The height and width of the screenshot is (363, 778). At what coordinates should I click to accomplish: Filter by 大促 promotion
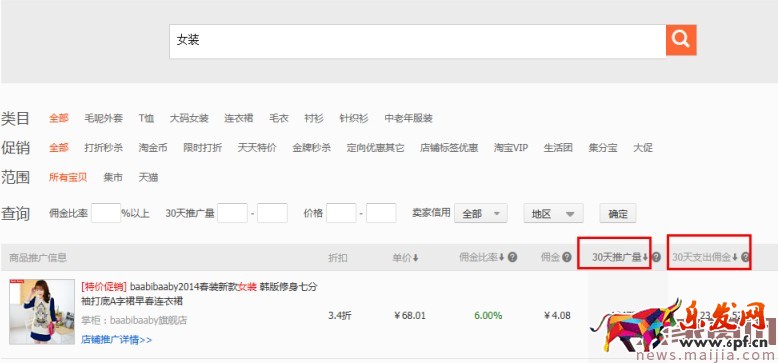pyautogui.click(x=643, y=147)
